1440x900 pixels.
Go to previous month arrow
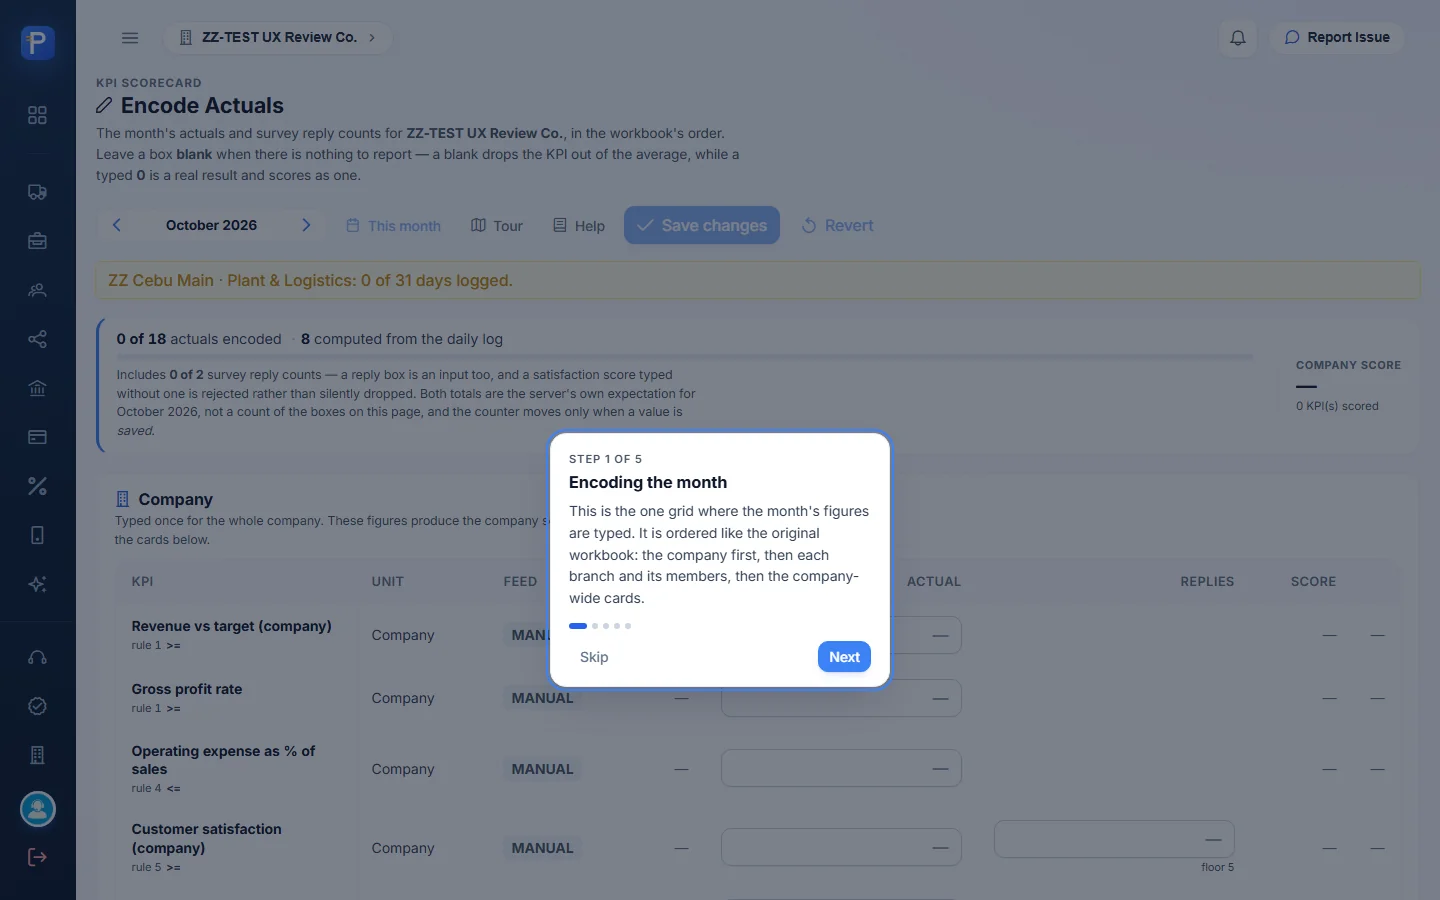(x=117, y=225)
